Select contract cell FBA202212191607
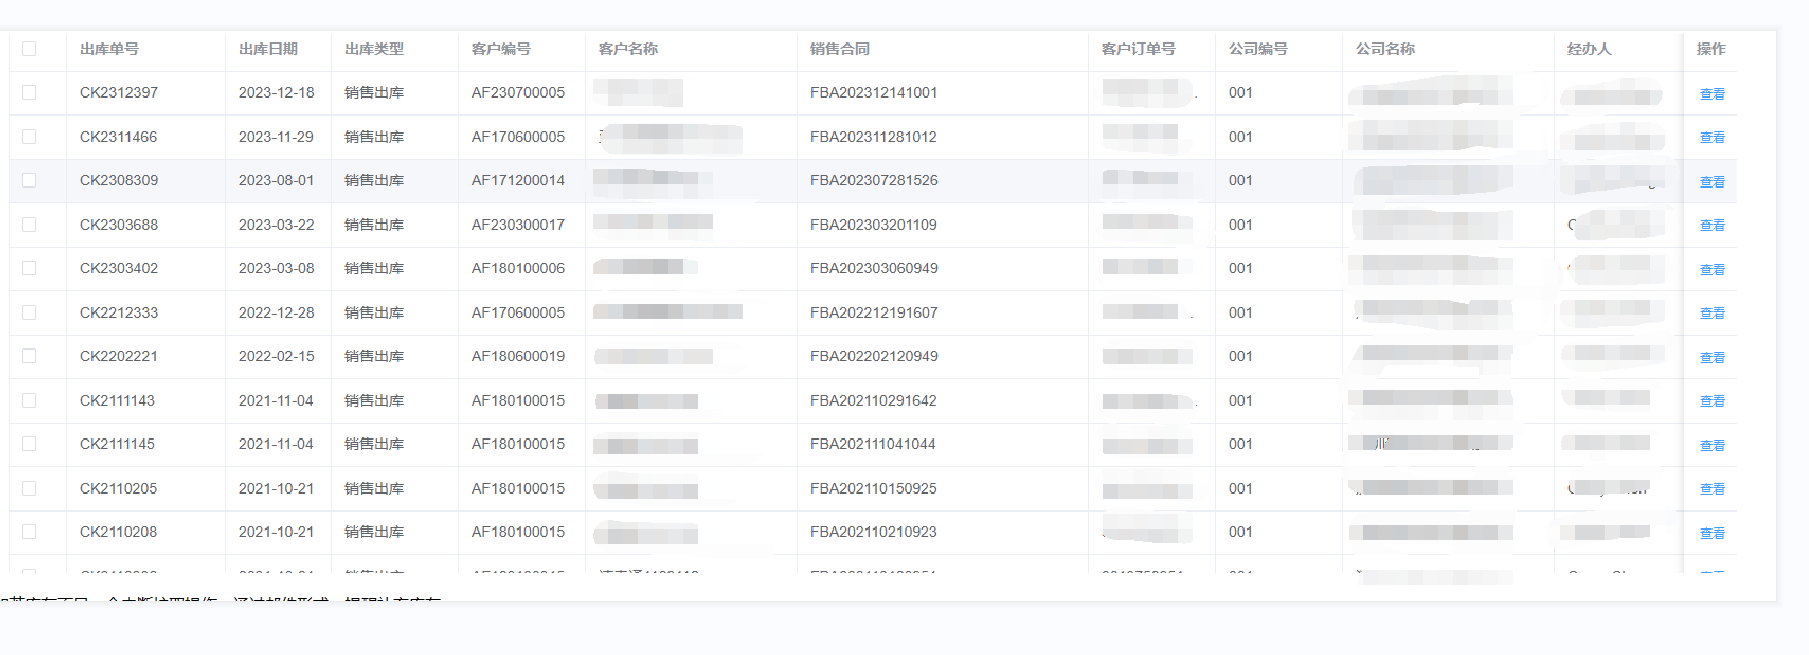Image resolution: width=1809 pixels, height=655 pixels. coord(874,312)
